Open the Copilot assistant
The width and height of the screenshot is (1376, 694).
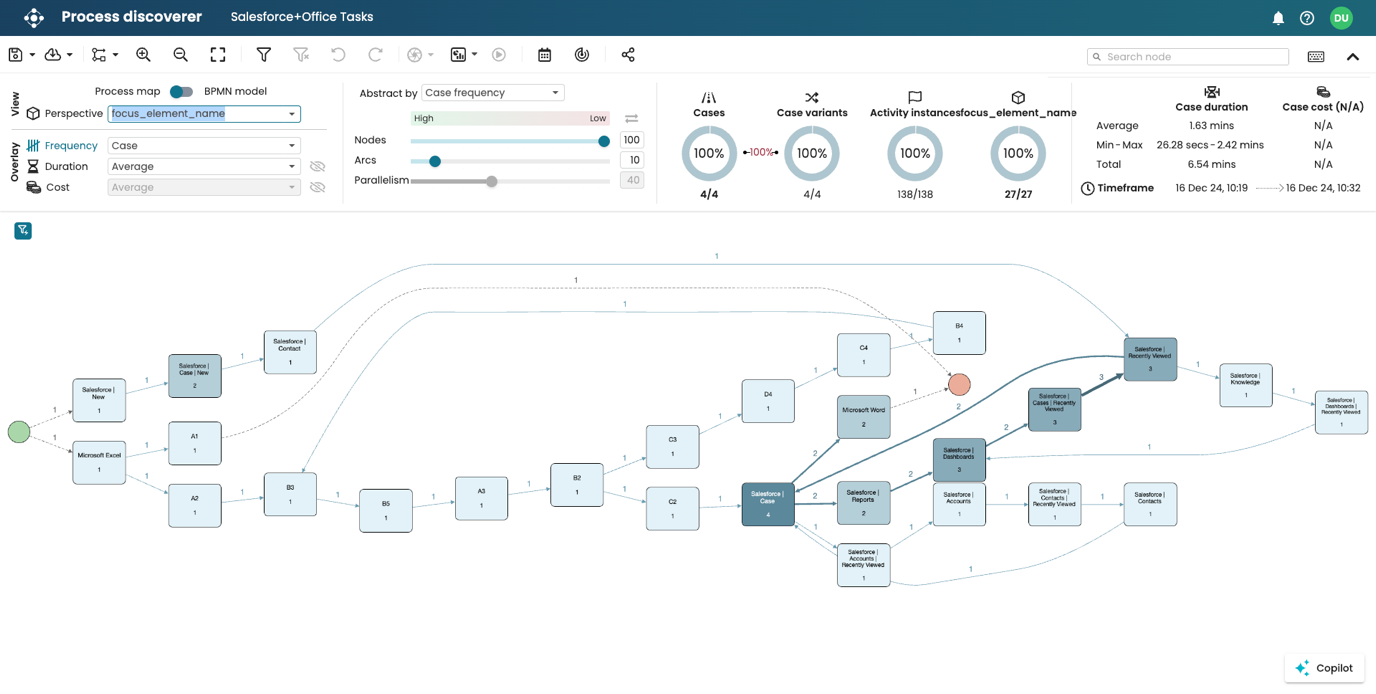tap(1324, 668)
